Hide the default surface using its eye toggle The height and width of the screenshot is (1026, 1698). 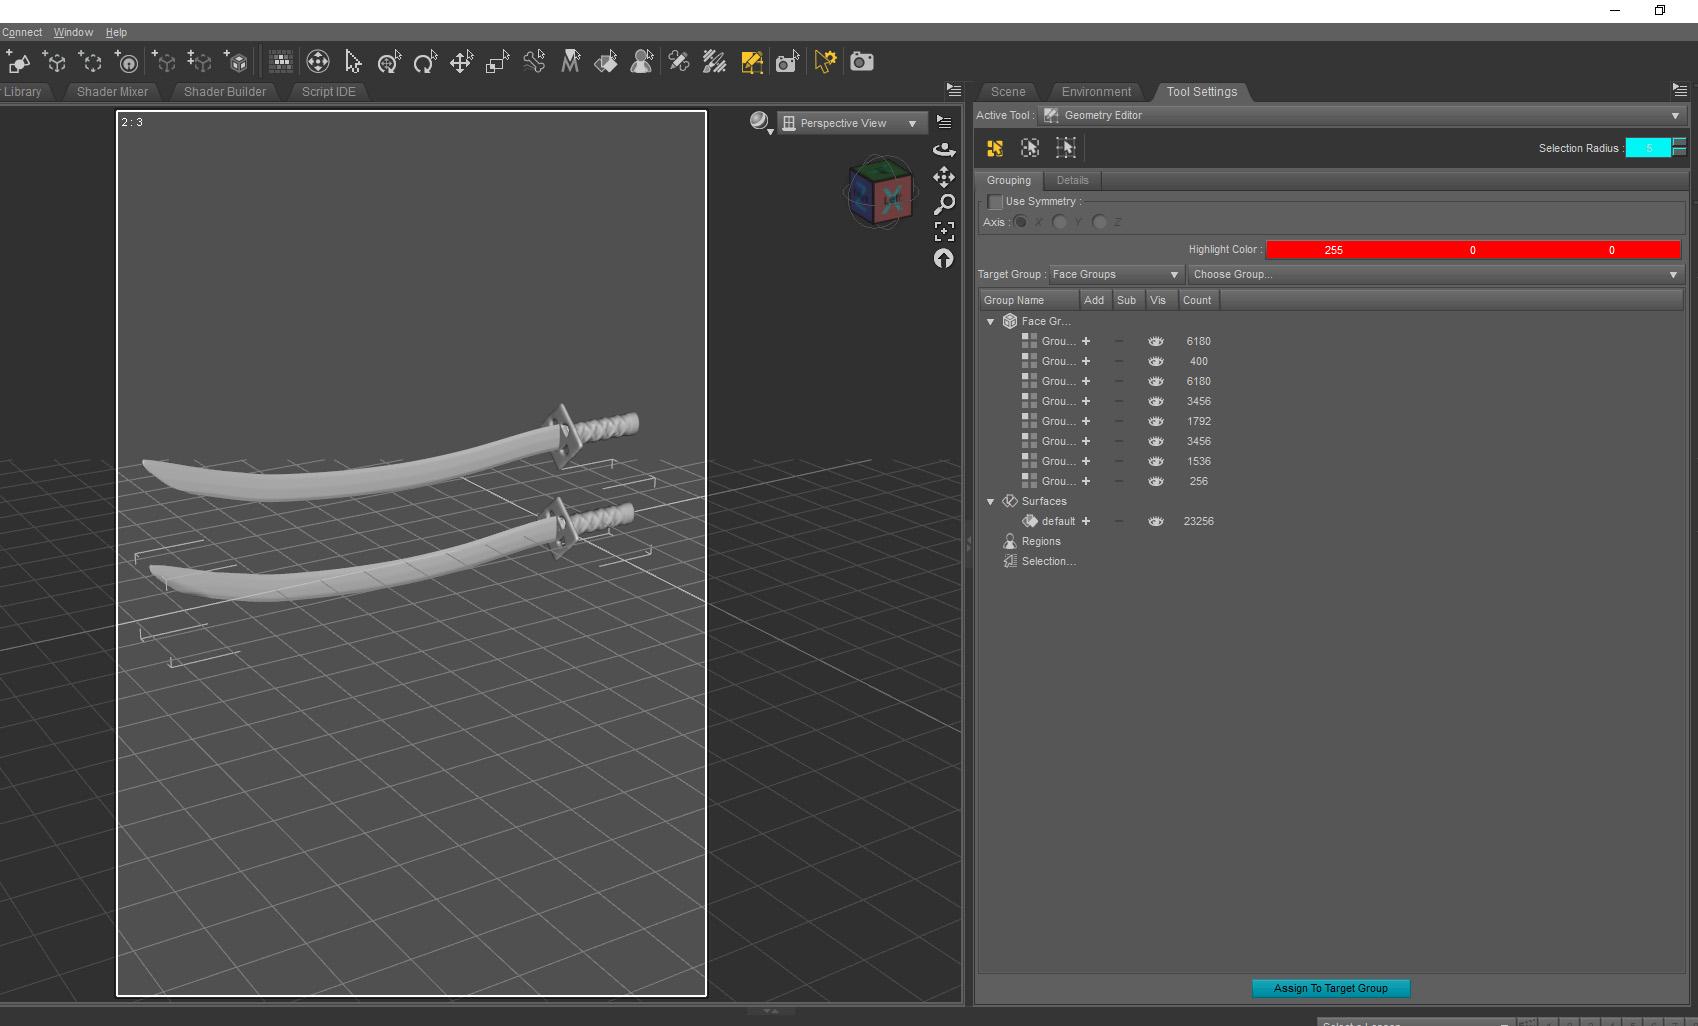coord(1155,521)
